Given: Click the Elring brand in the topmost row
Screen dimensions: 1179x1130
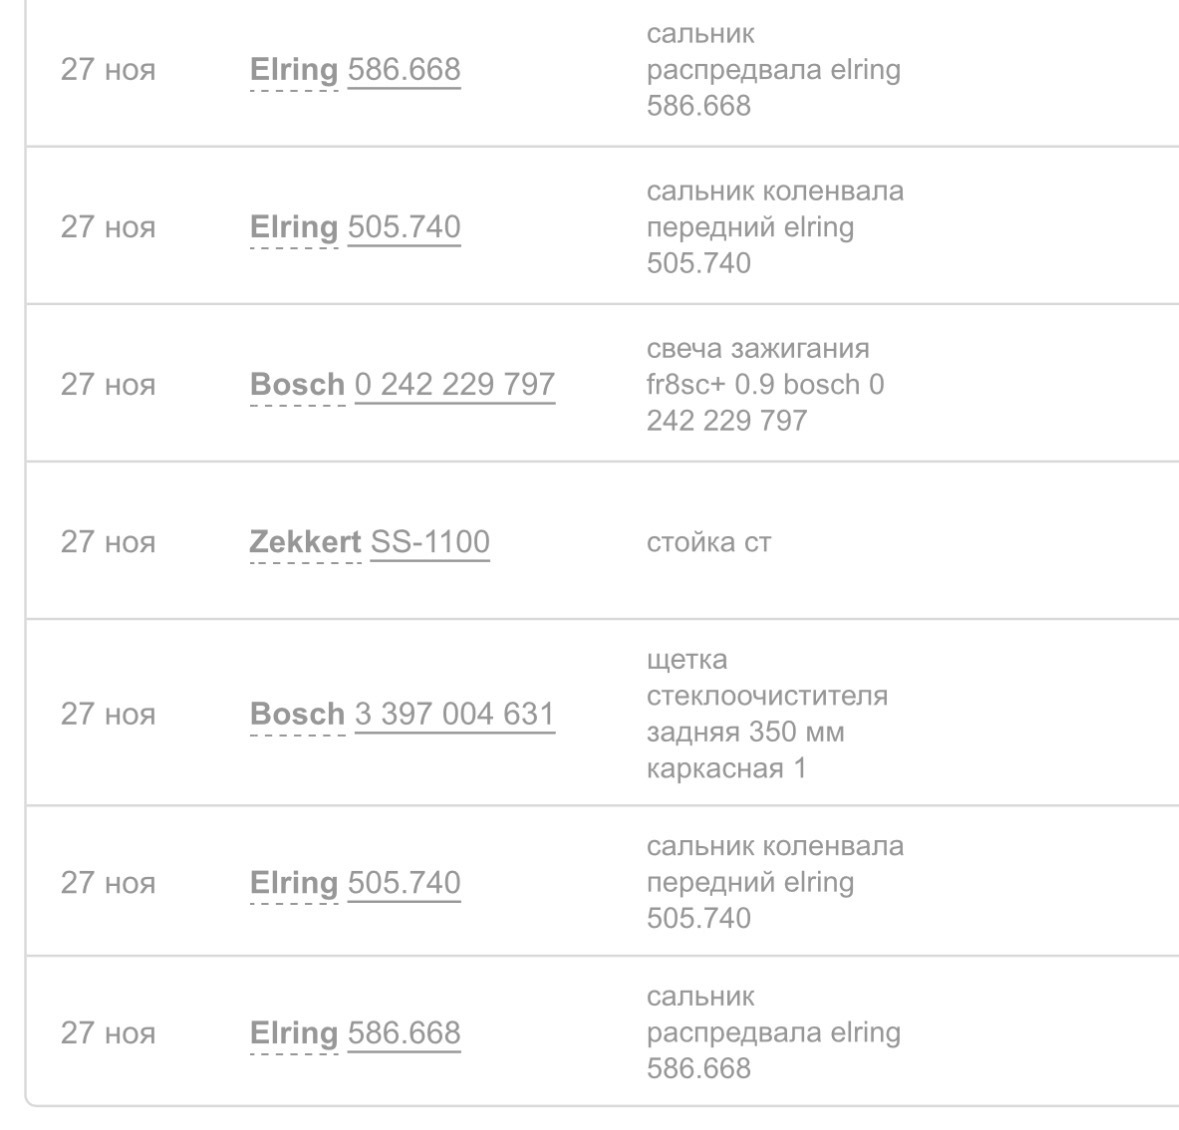Looking at the screenshot, I should pos(294,70).
